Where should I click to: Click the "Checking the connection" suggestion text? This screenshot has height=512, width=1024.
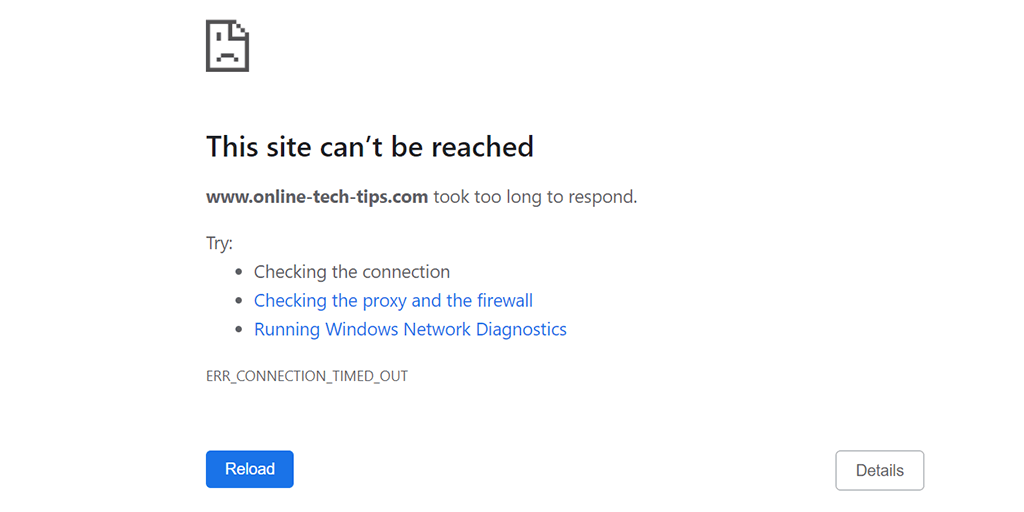[x=351, y=272]
